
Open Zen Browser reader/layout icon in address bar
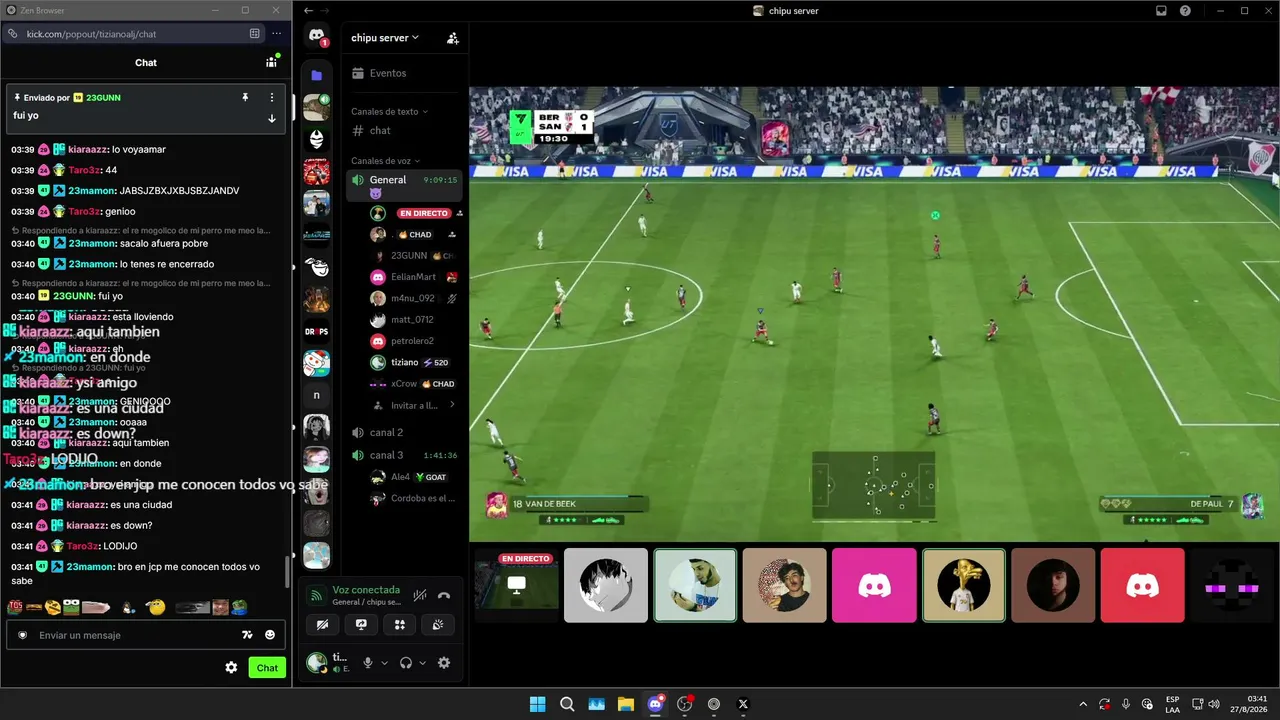255,34
